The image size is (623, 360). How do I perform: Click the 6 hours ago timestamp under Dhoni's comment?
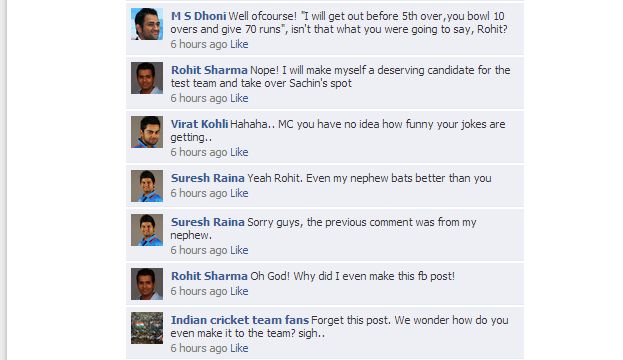point(199,44)
